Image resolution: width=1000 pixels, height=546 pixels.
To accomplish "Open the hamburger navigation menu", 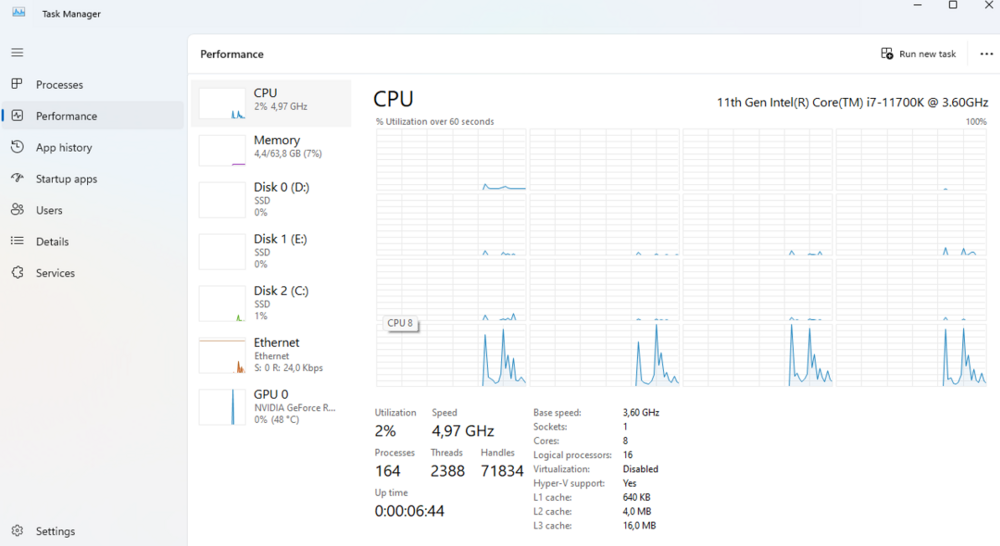I will tap(17, 52).
